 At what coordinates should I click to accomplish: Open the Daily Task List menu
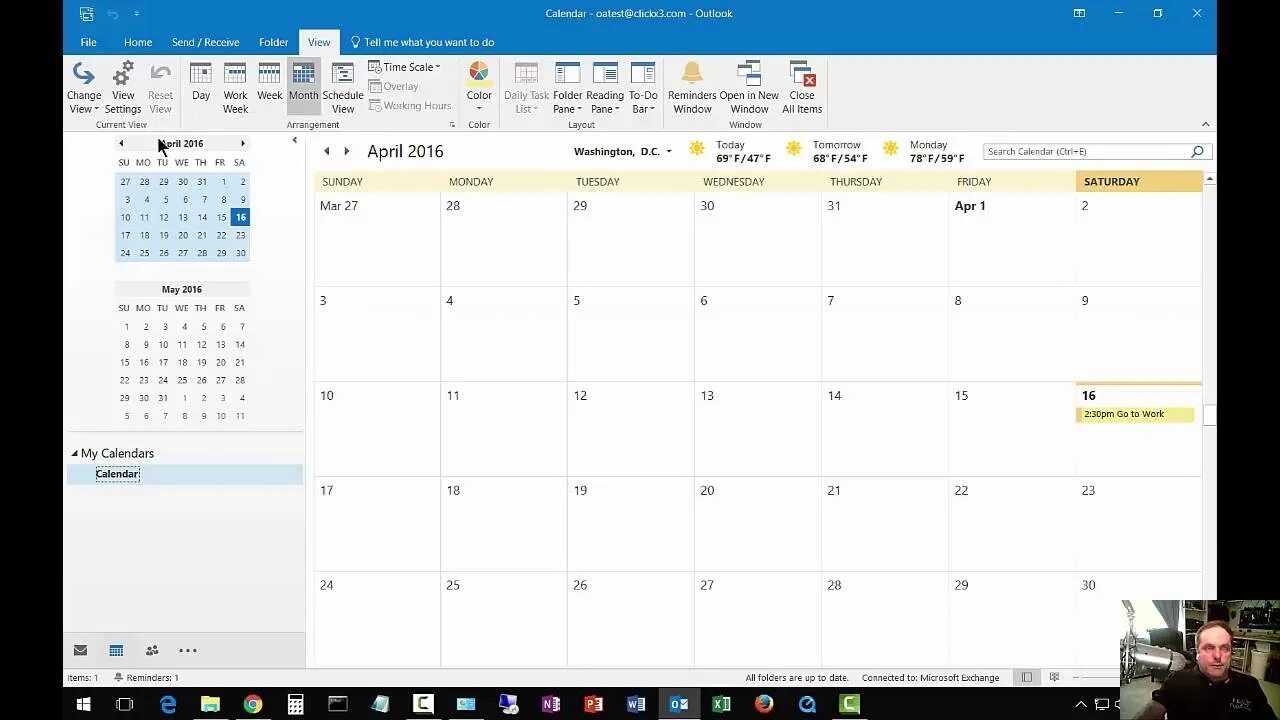(526, 88)
